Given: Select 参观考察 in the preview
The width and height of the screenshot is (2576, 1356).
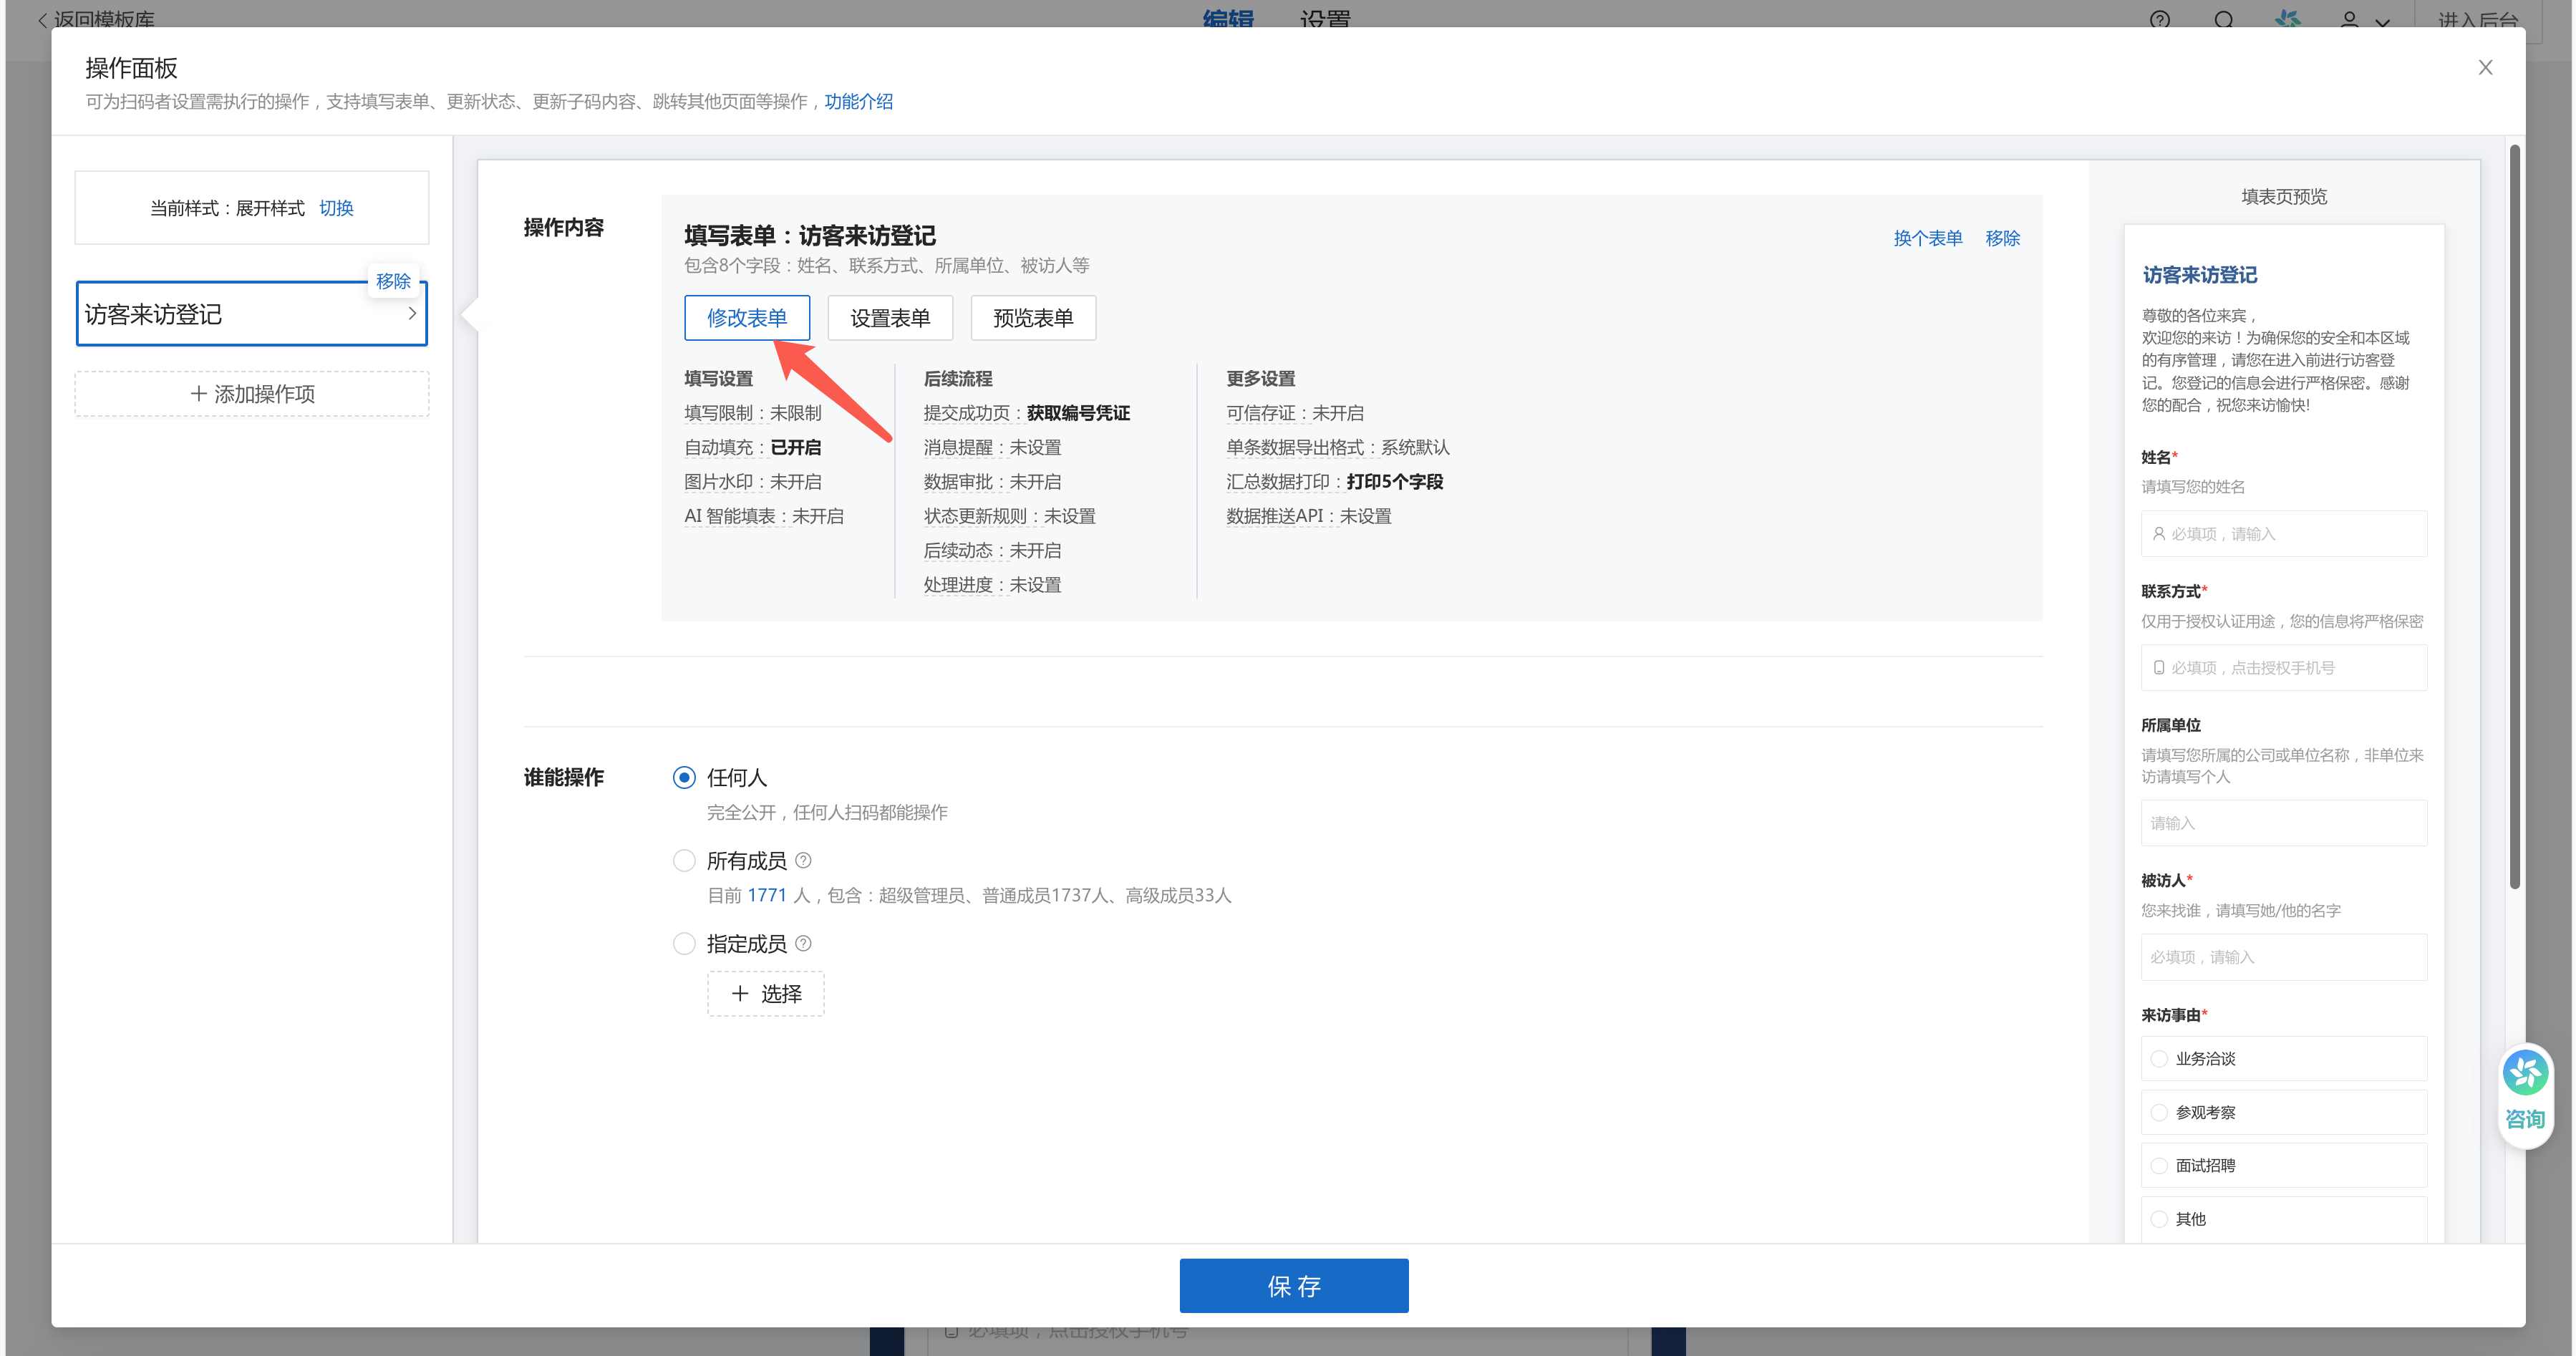Looking at the screenshot, I should pos(2284,1112).
